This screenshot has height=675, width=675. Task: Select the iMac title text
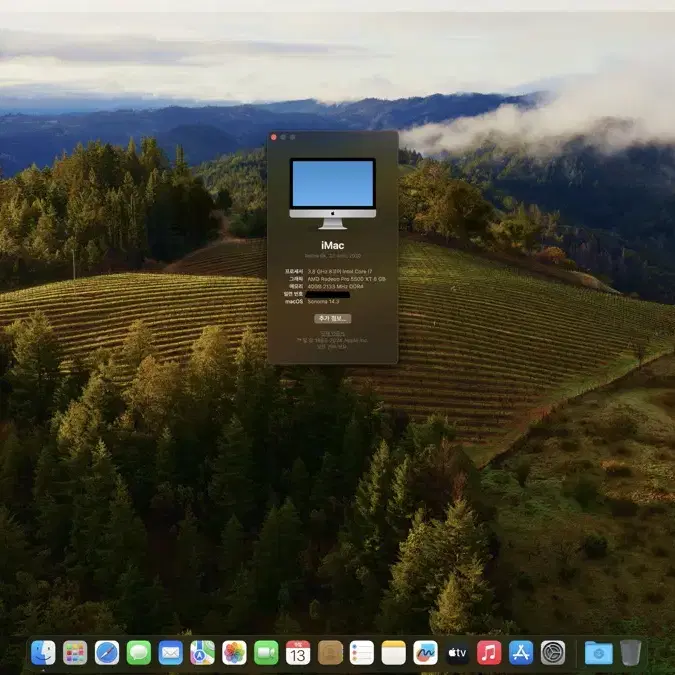tap(332, 245)
